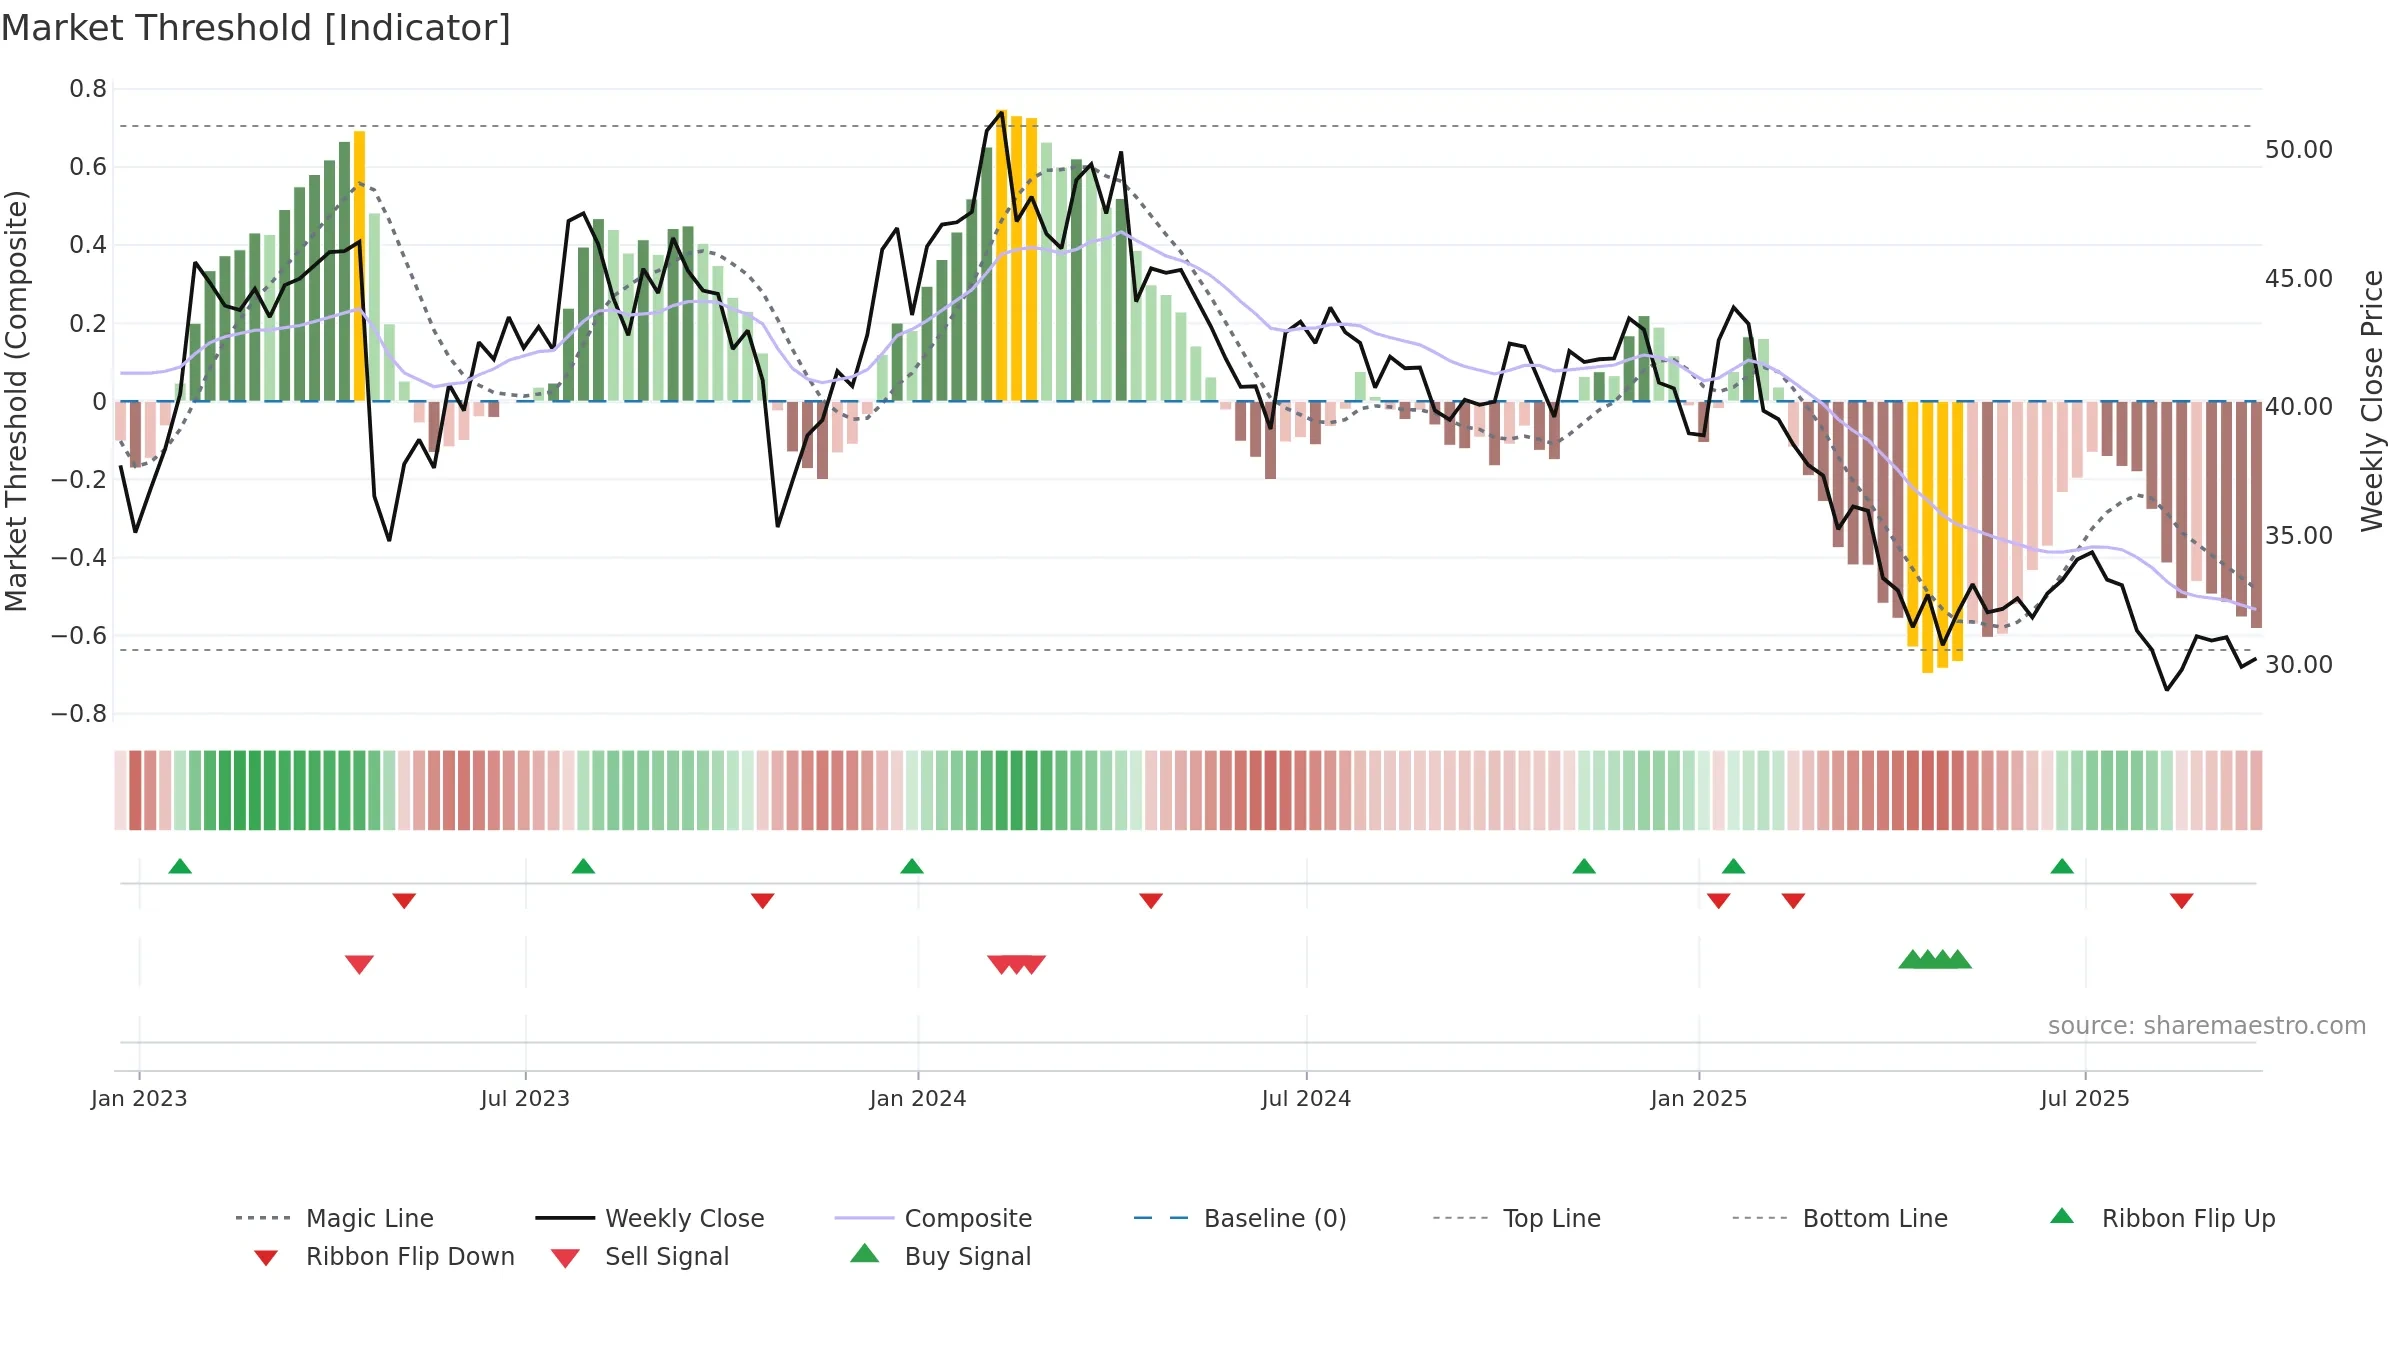Click the red Ribbon Flip Down legend triangle

point(266,1258)
